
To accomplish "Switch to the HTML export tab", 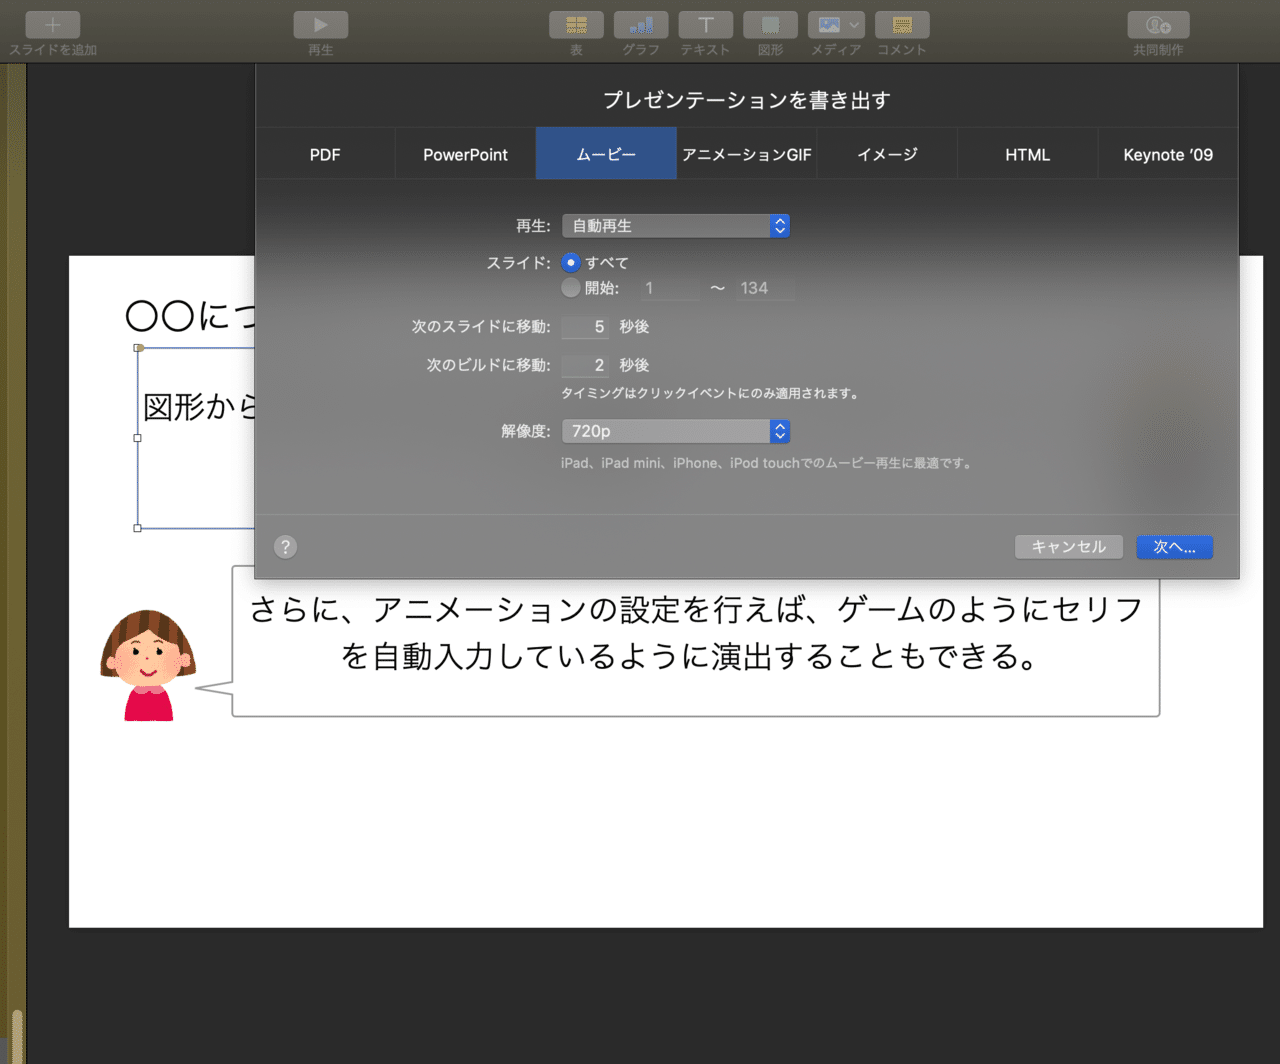I will click(x=1028, y=154).
